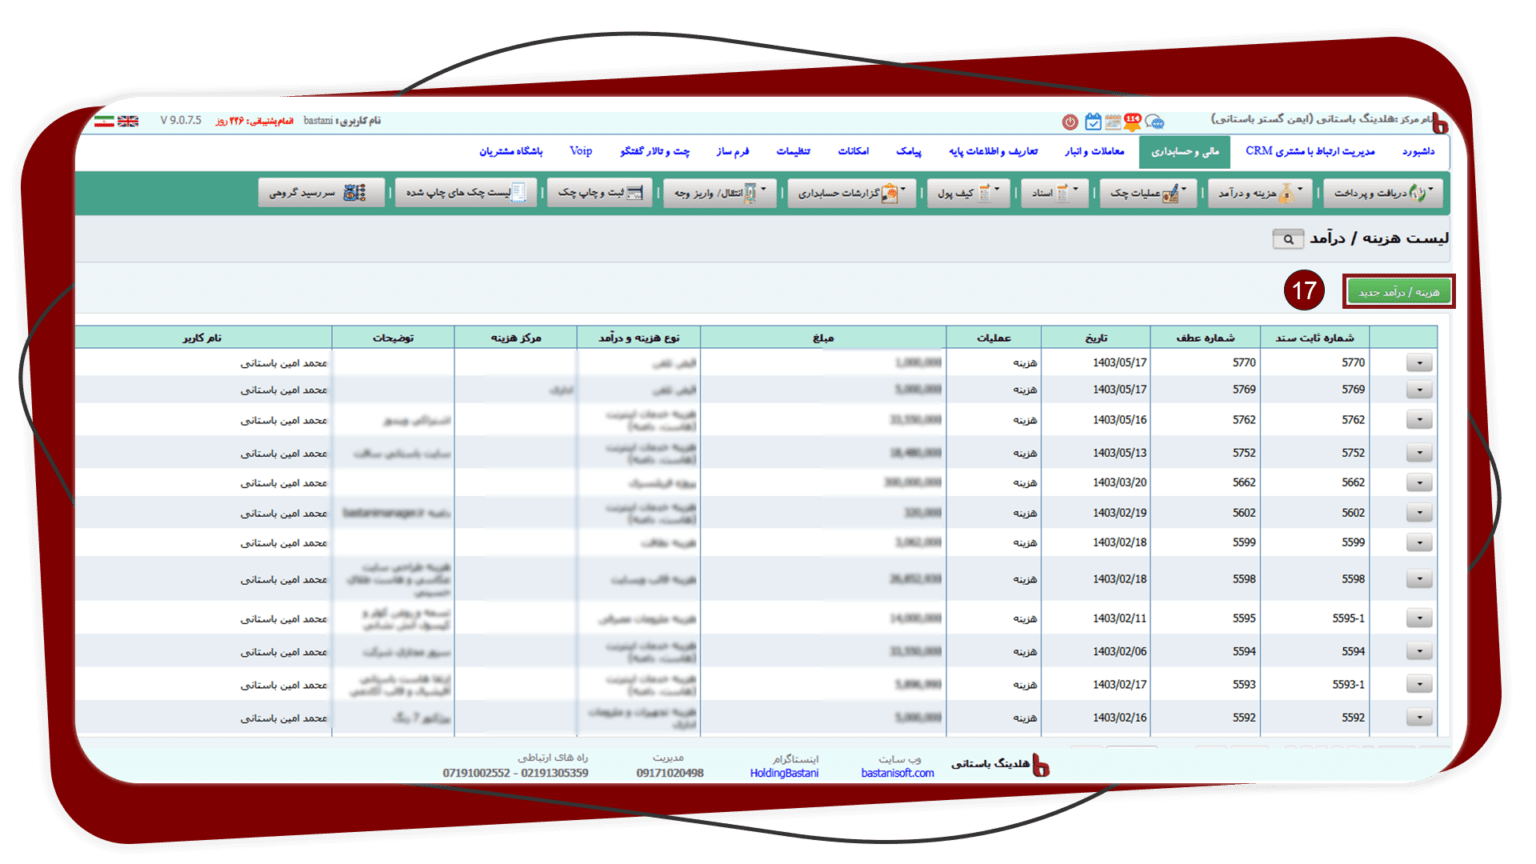Click the search magnifier next to list title
Viewport: 1536px width, 864px height.
click(x=1288, y=239)
